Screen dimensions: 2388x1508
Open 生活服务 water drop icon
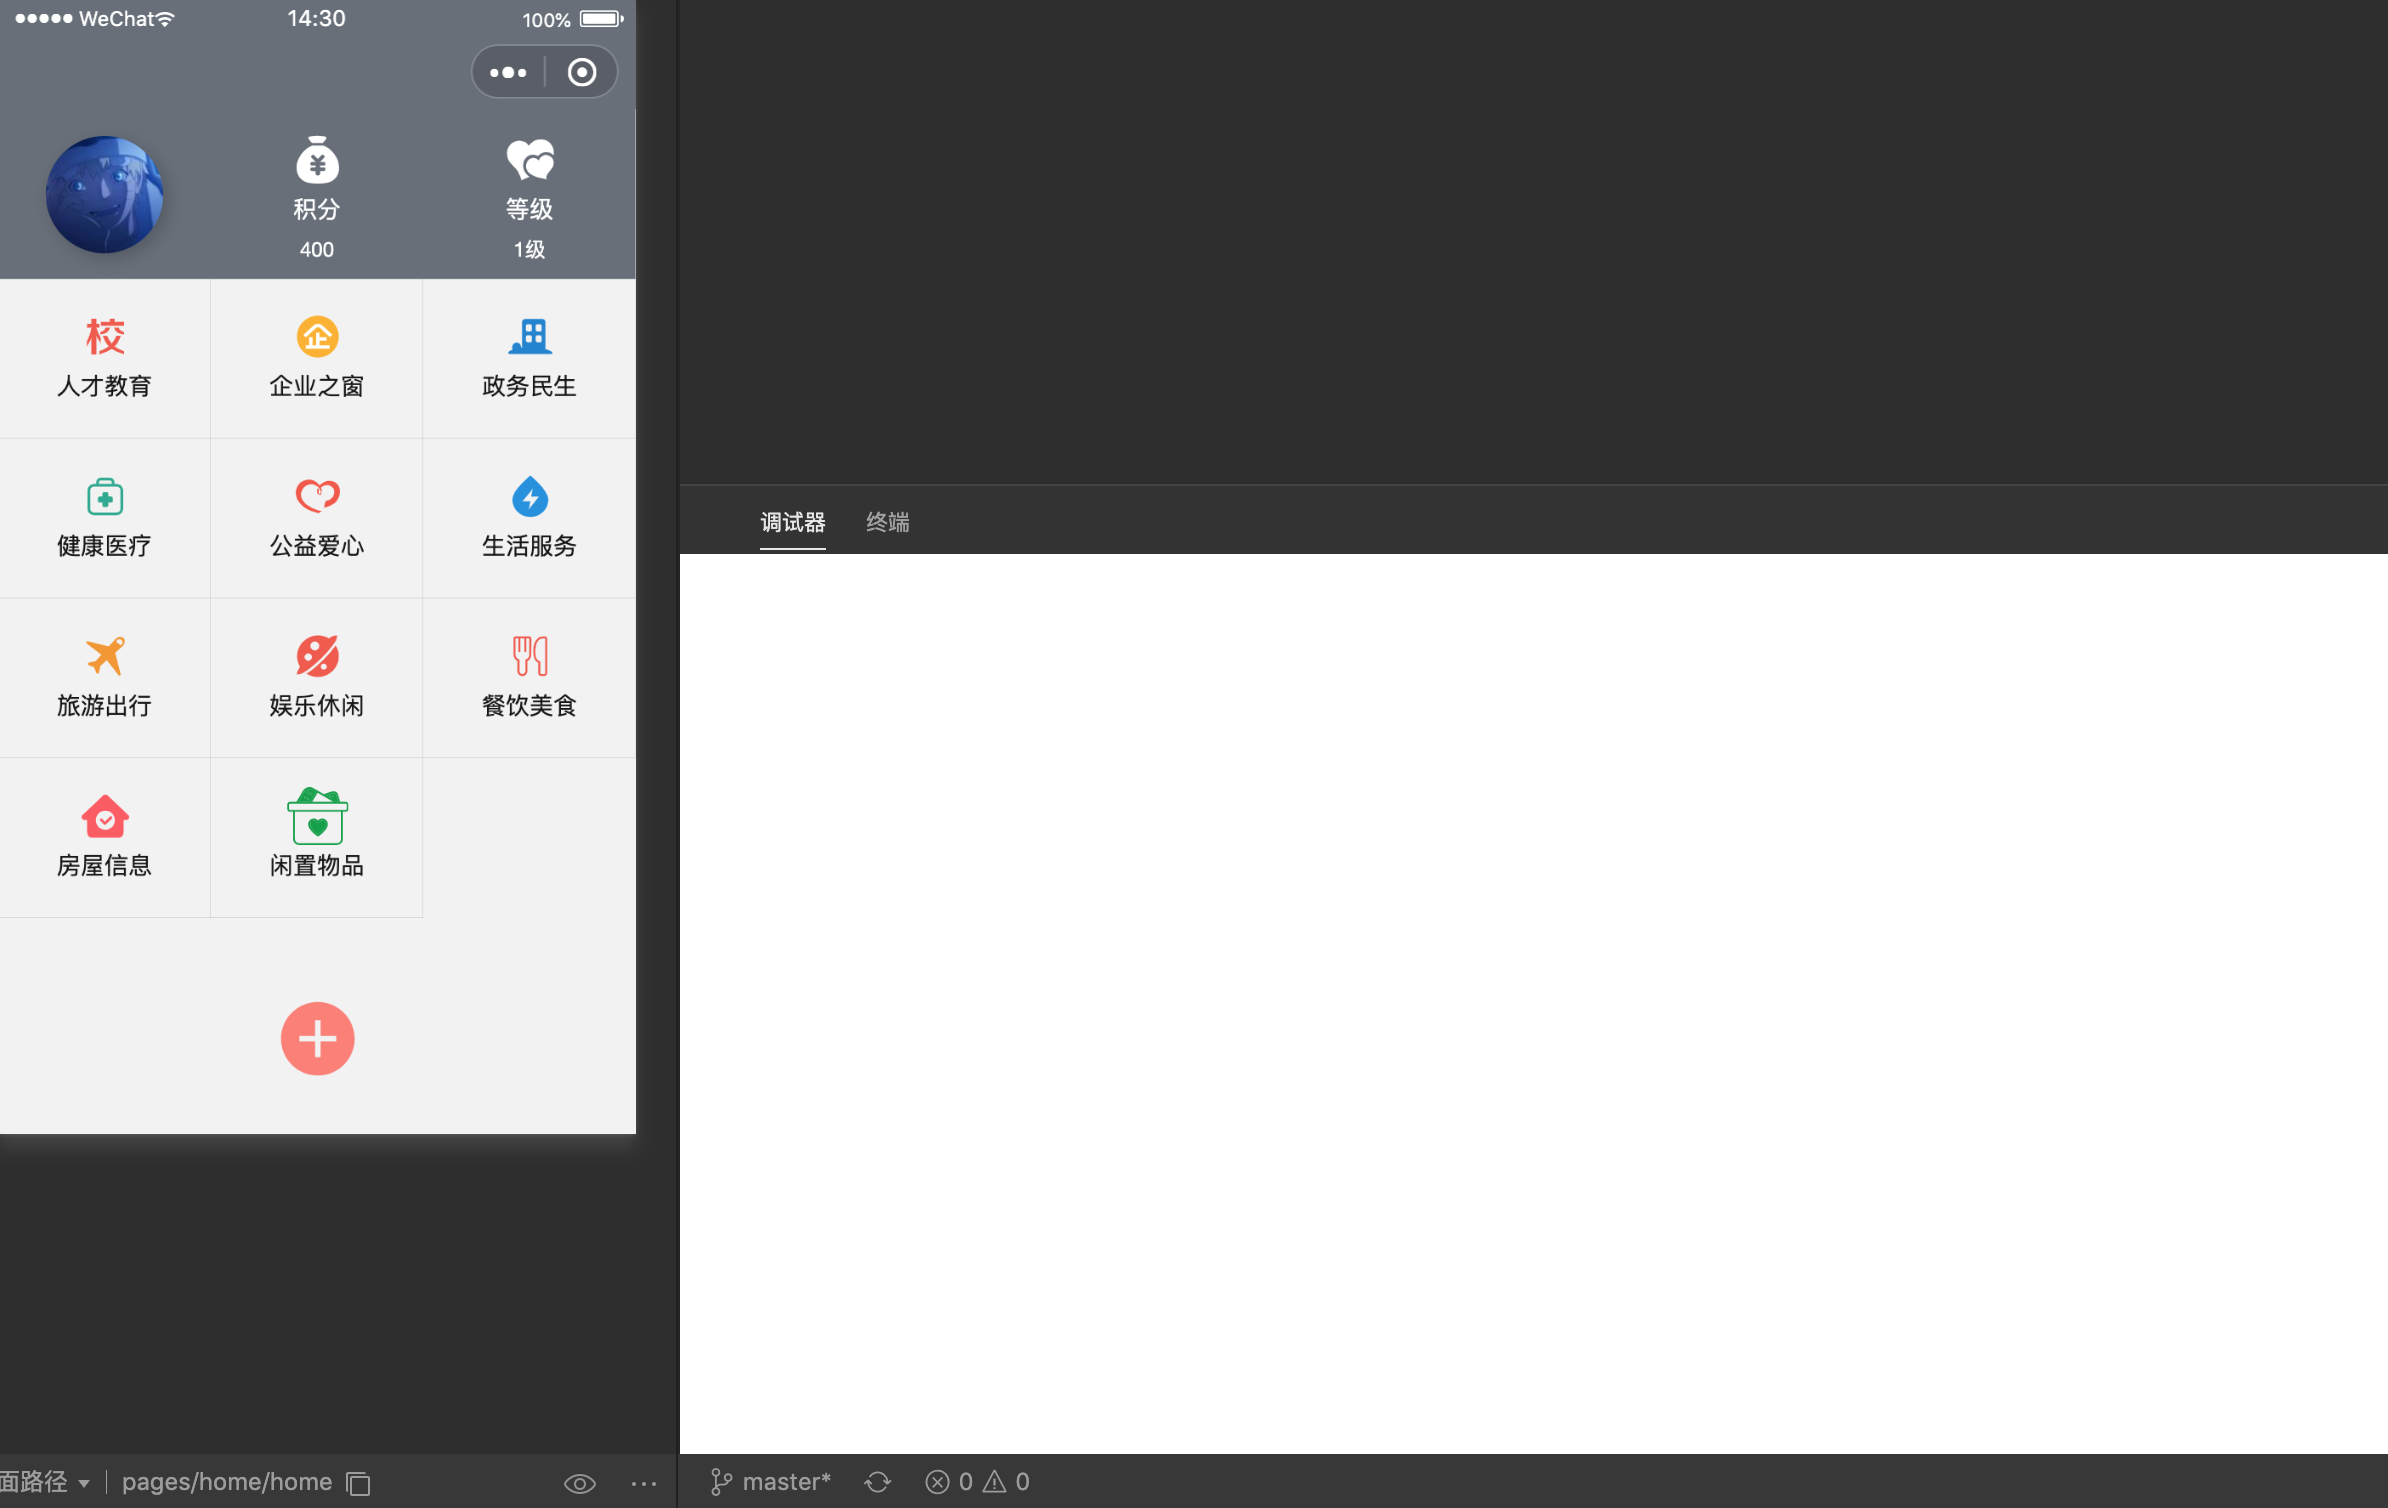(529, 497)
